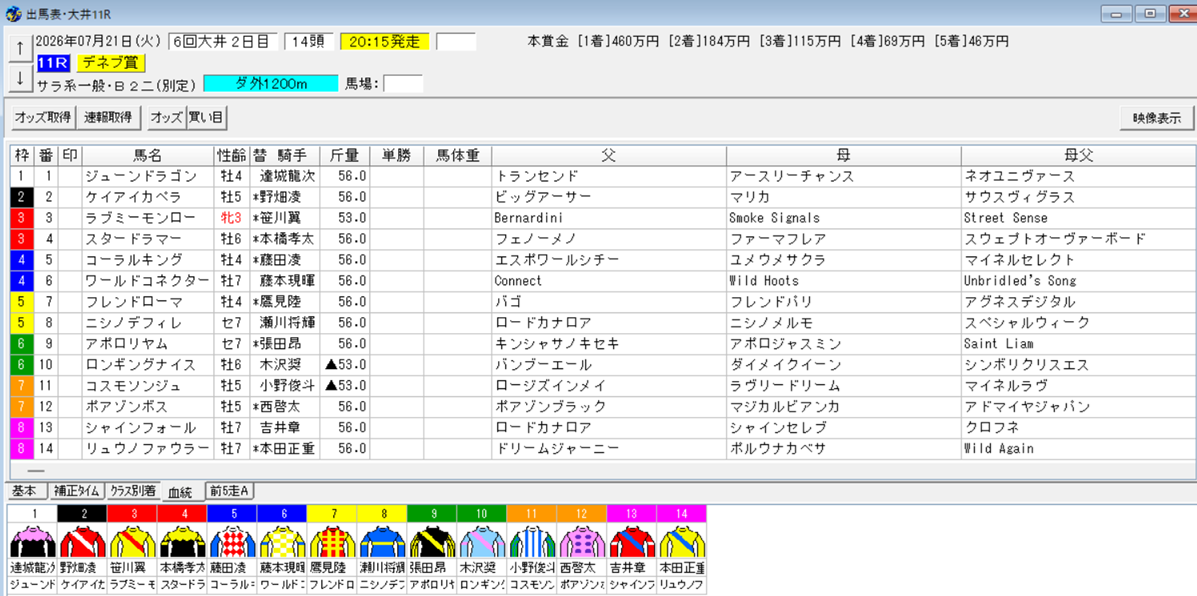Screen dimensions: 1197x596
Task: Click the 馬体重 column header
Action: click(457, 155)
